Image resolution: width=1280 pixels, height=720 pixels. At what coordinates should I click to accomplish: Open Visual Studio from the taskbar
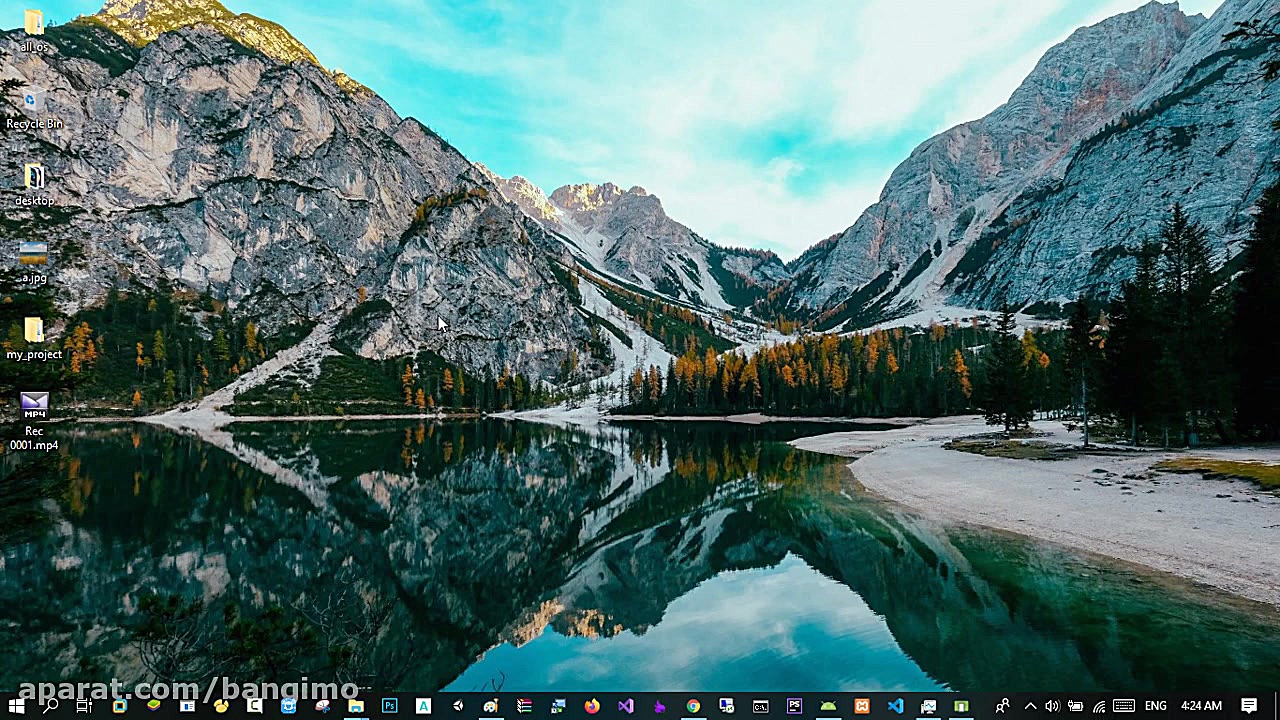(x=625, y=707)
